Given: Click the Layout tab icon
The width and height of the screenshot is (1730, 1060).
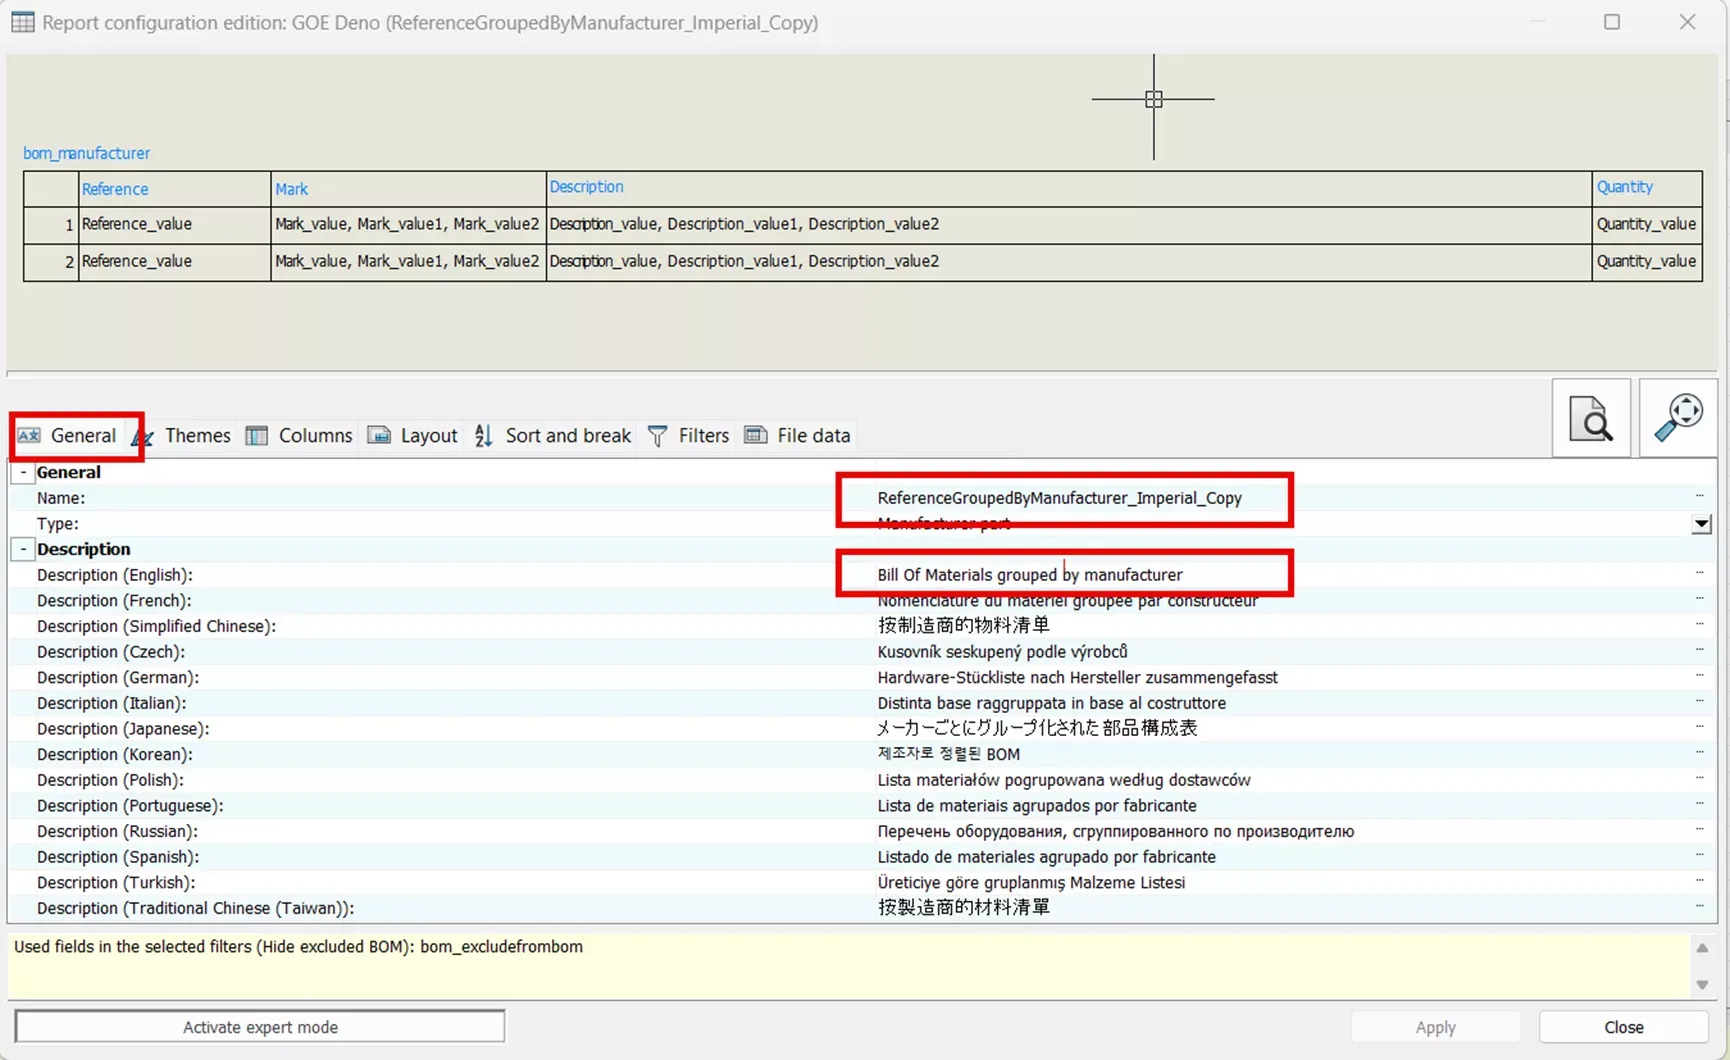Looking at the screenshot, I should (x=379, y=435).
